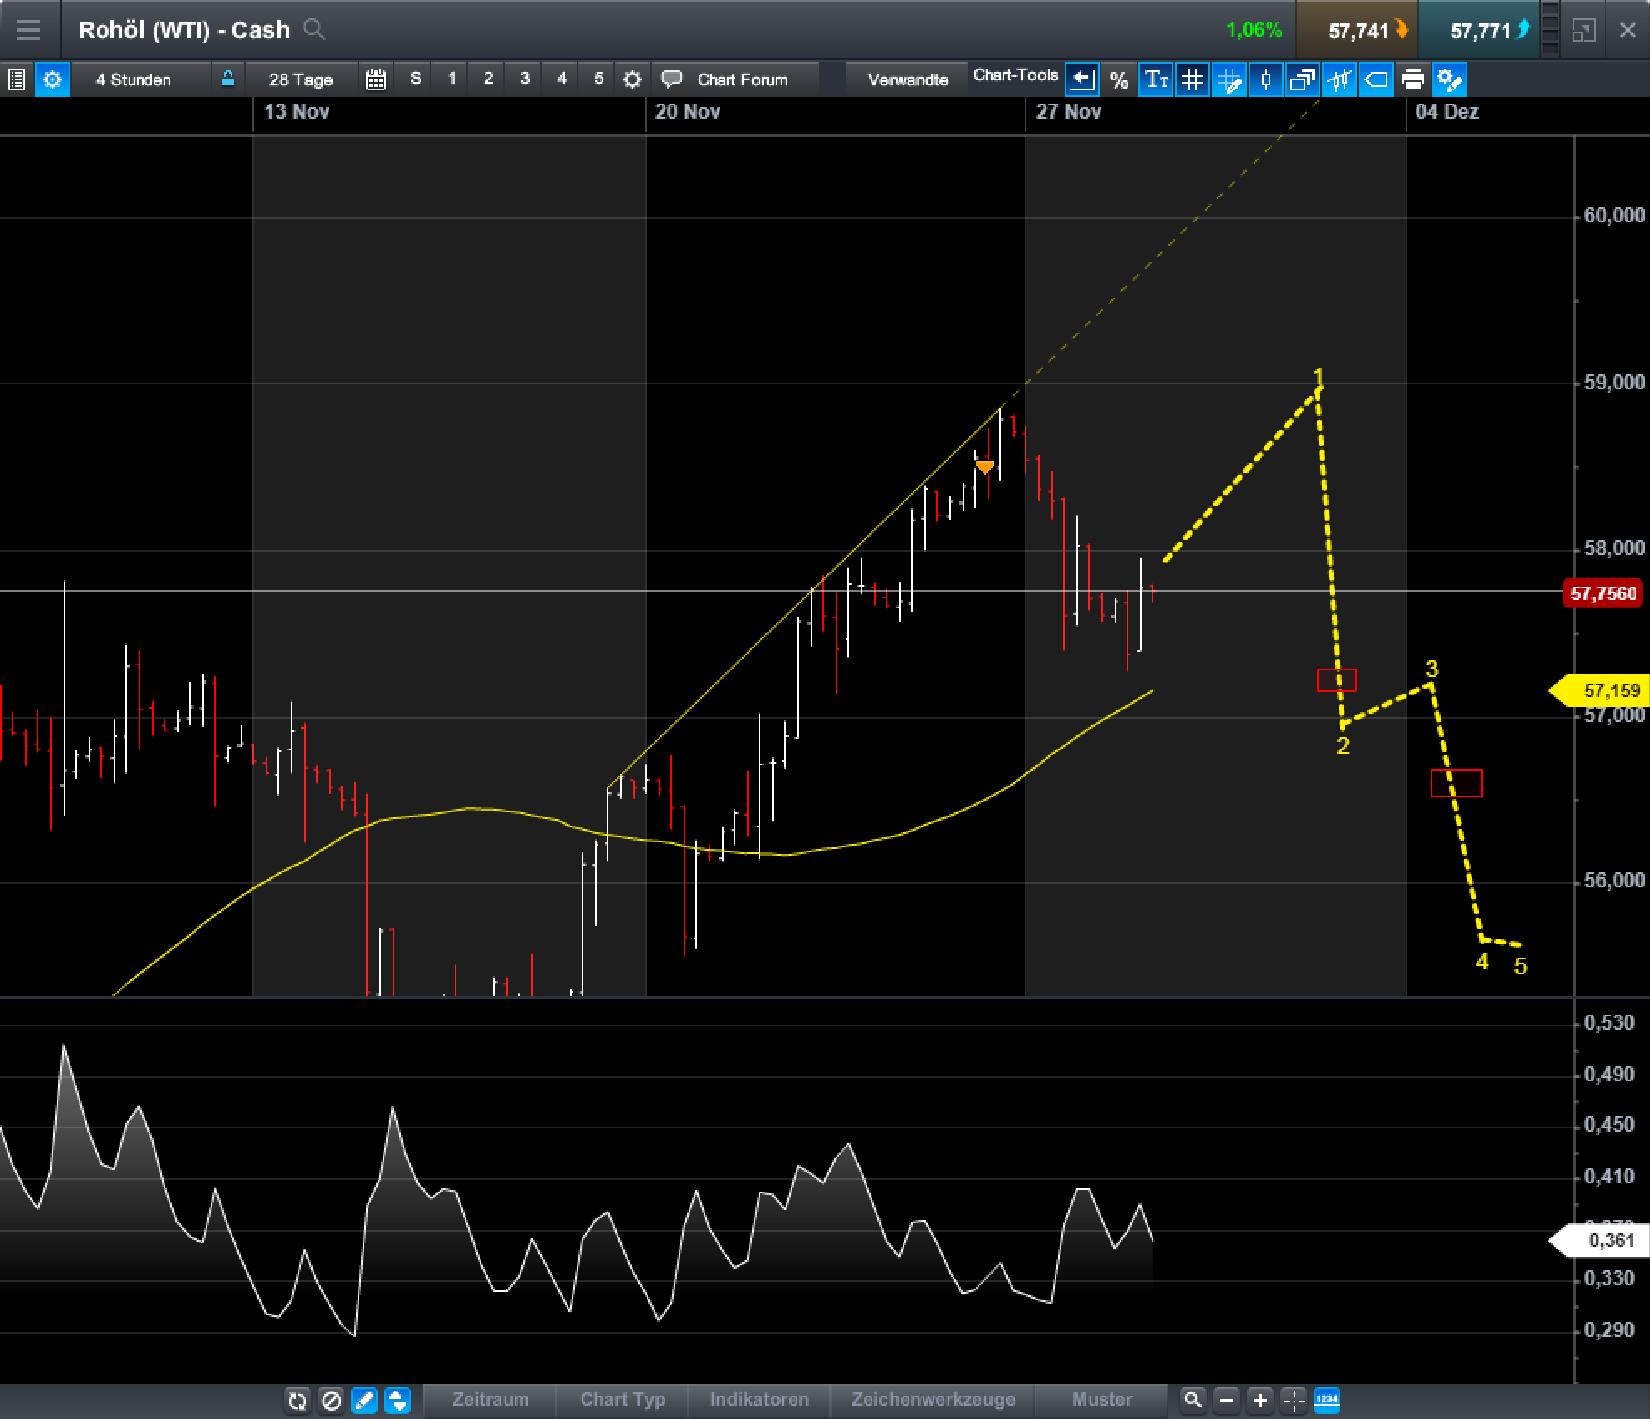Select the text annotation Tt tool
The width and height of the screenshot is (1650, 1419).
[x=1156, y=80]
